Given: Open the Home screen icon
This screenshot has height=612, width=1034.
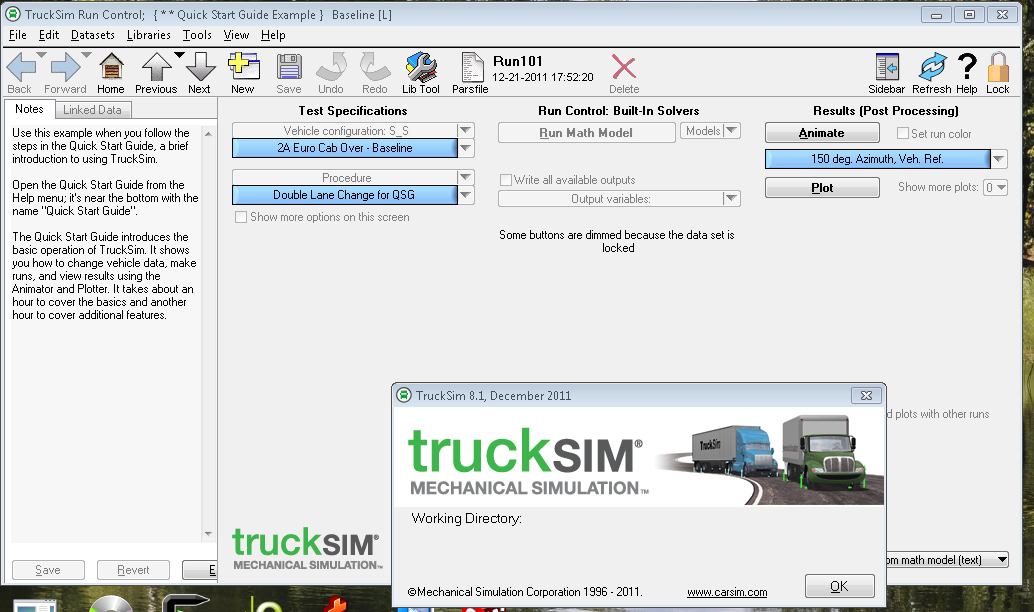Looking at the screenshot, I should pyautogui.click(x=111, y=67).
